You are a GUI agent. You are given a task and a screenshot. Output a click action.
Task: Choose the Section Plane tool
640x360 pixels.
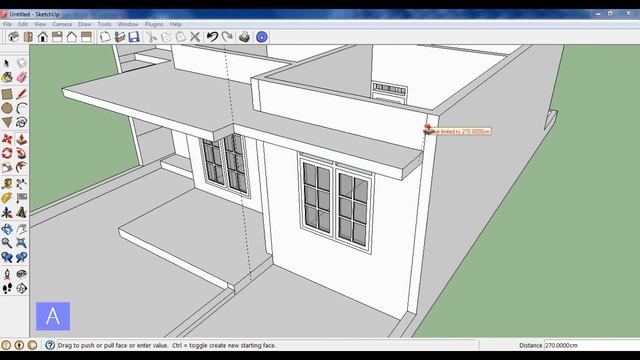click(21, 289)
